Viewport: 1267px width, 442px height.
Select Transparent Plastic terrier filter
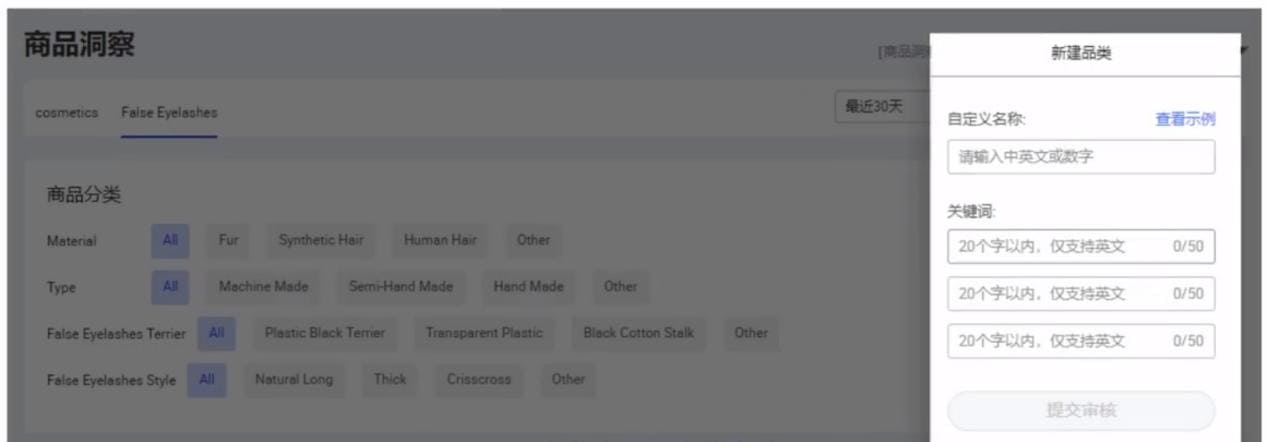[484, 334]
